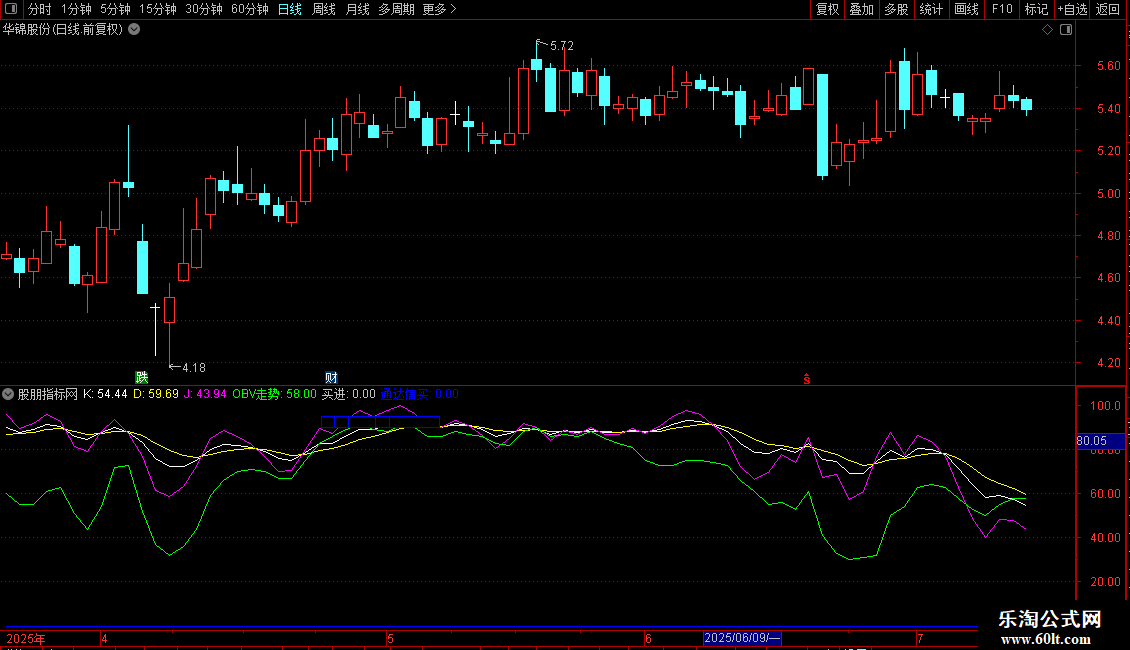
Task: Open the dropdown beside 华锦股份 title
Action: (134, 29)
